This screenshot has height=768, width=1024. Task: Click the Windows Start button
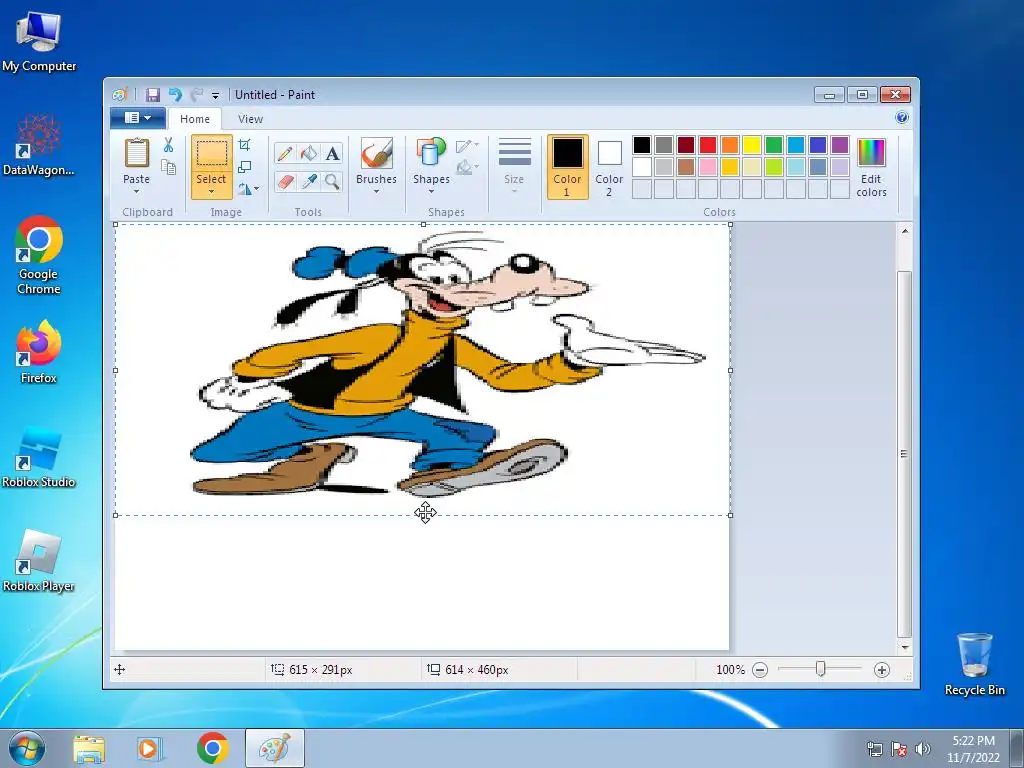coord(27,748)
